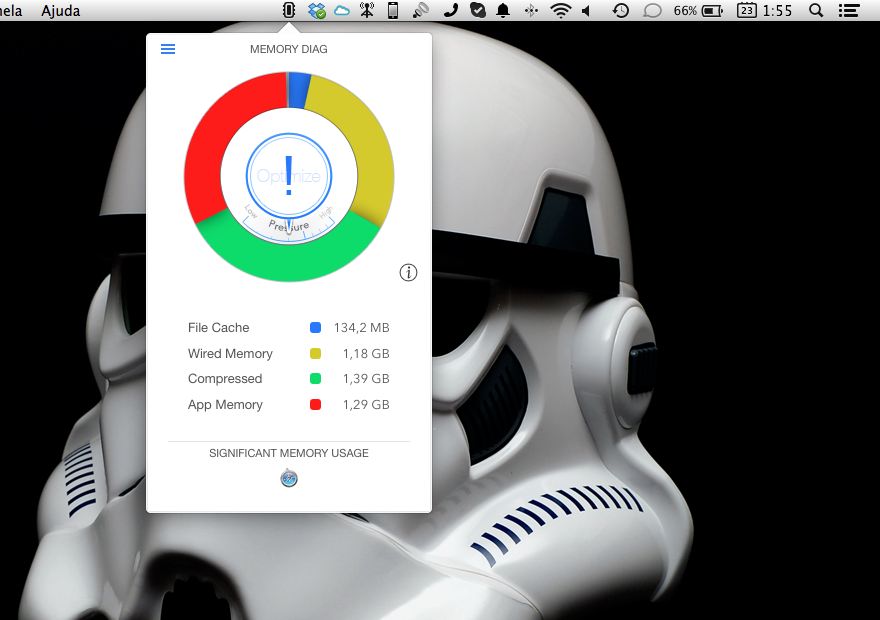Click the green Compressed color swatch
880x620 pixels.
(x=315, y=378)
